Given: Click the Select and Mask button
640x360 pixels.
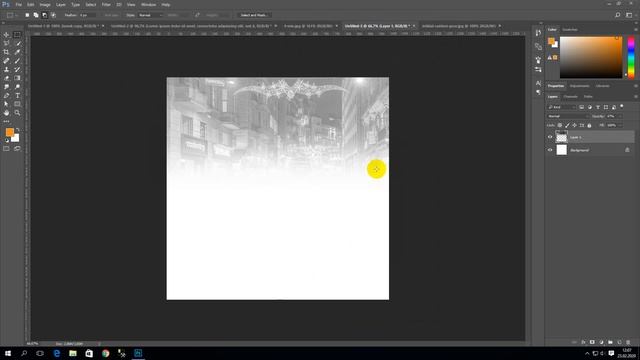Looking at the screenshot, I should pyautogui.click(x=253, y=15).
